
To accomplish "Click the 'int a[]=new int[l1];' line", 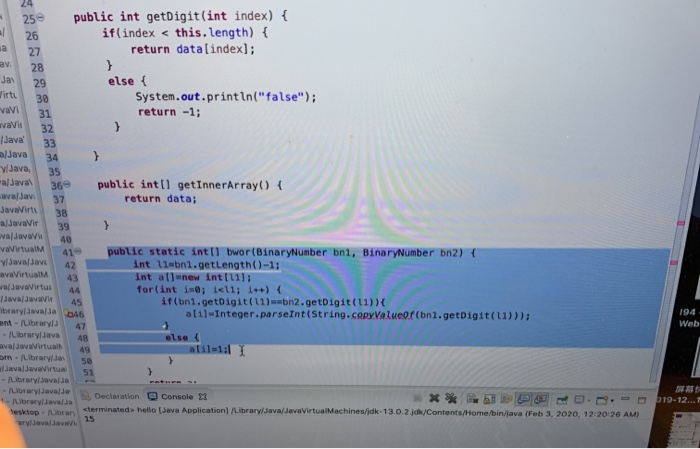I will pos(193,277).
